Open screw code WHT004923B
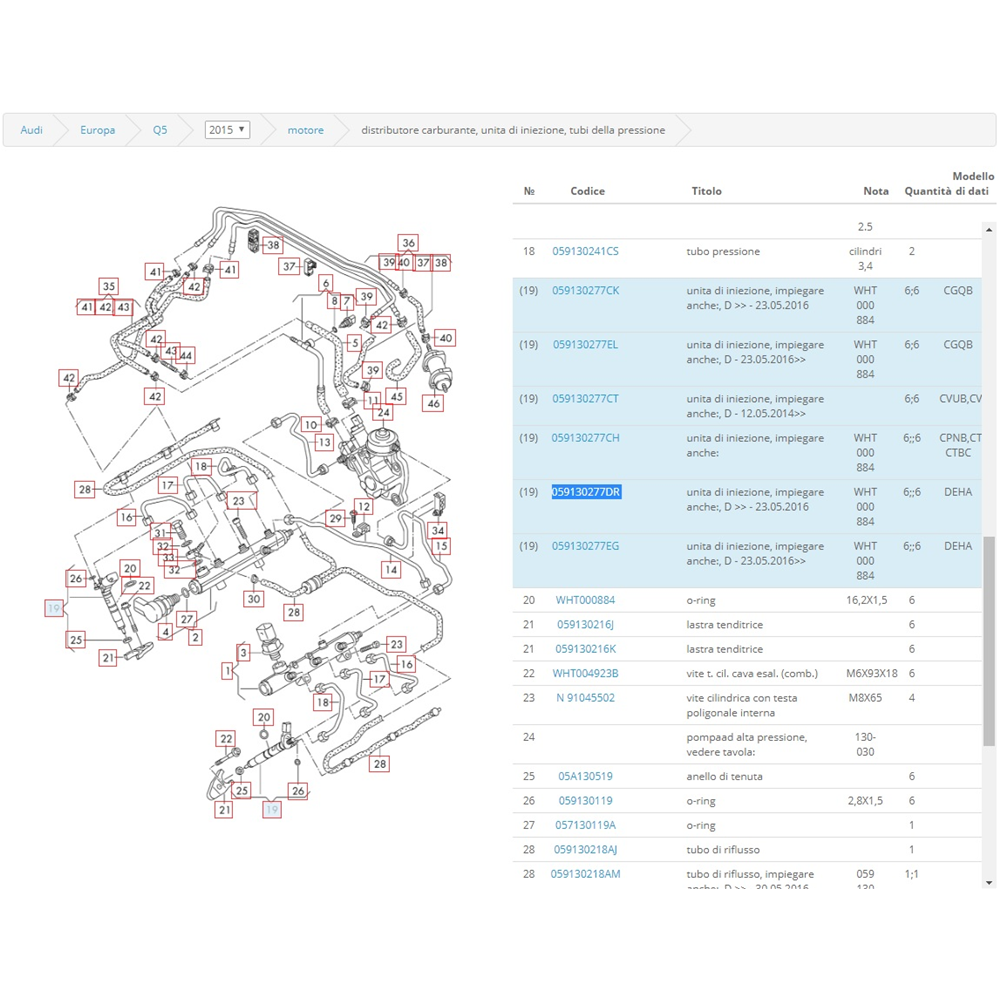Image resolution: width=1000 pixels, height=1000 pixels. pos(585,673)
